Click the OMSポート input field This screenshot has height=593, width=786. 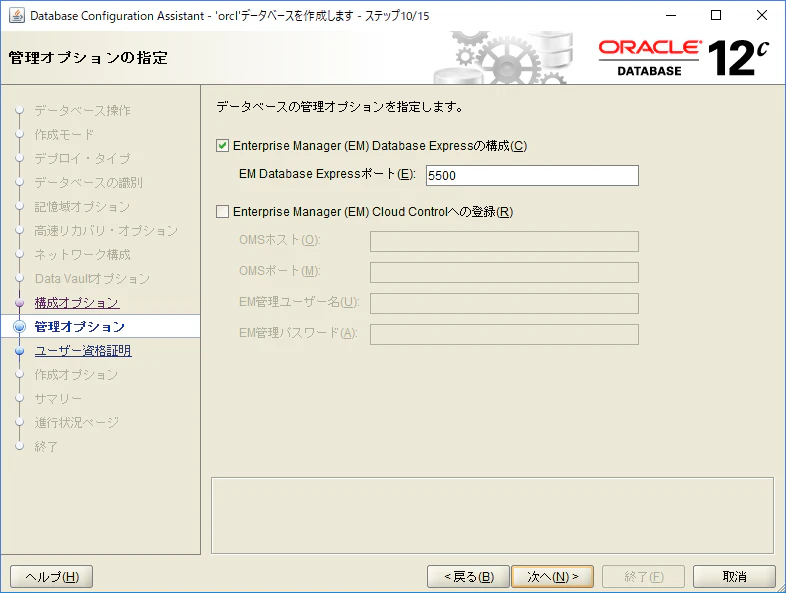pos(504,272)
